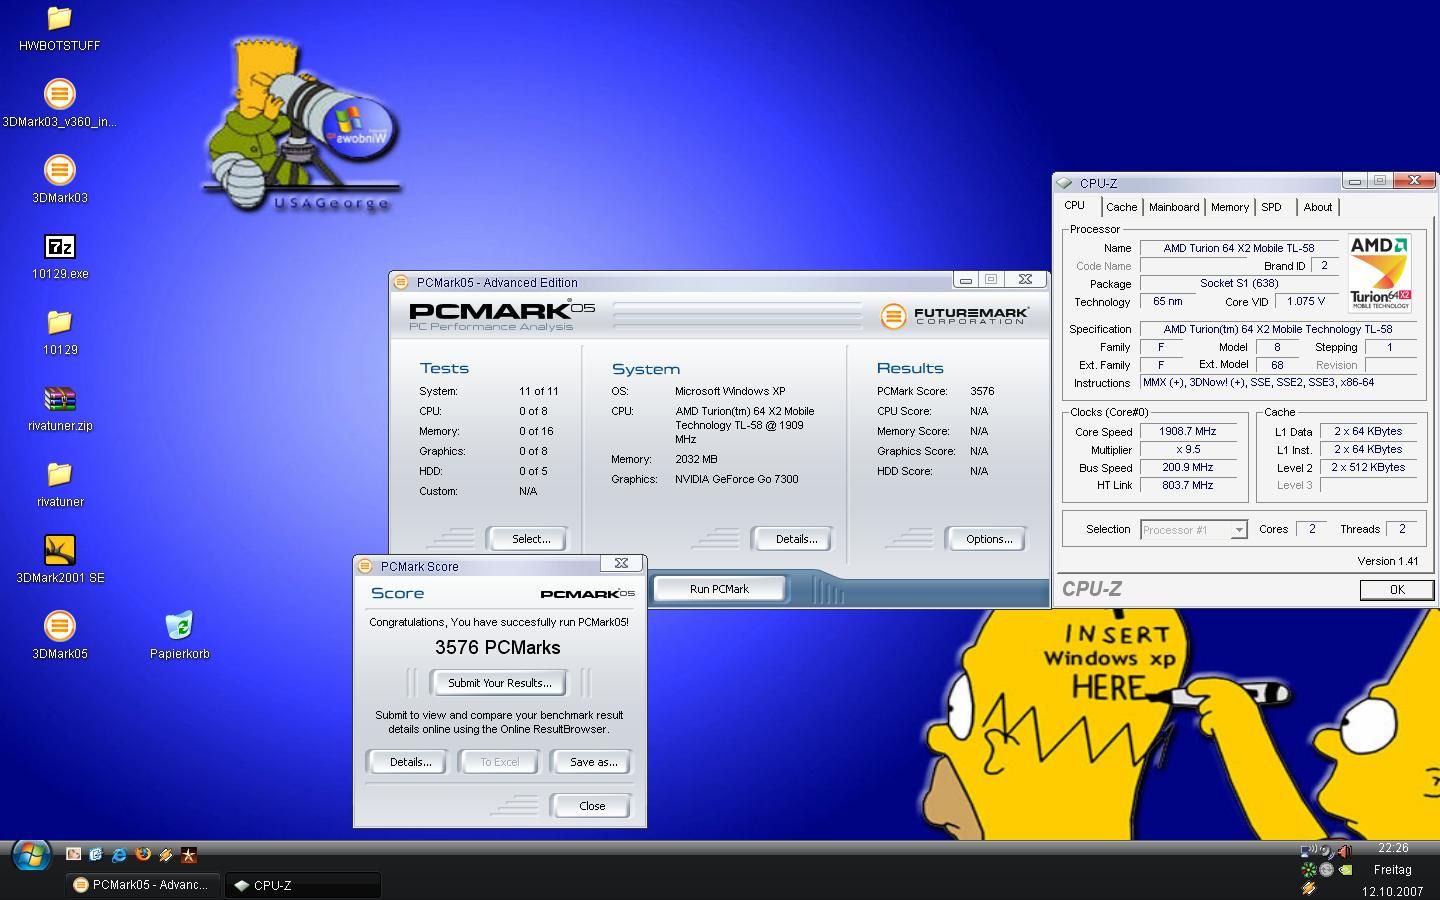The height and width of the screenshot is (900, 1440).
Task: Click the Run PCMark button
Action: pos(719,589)
